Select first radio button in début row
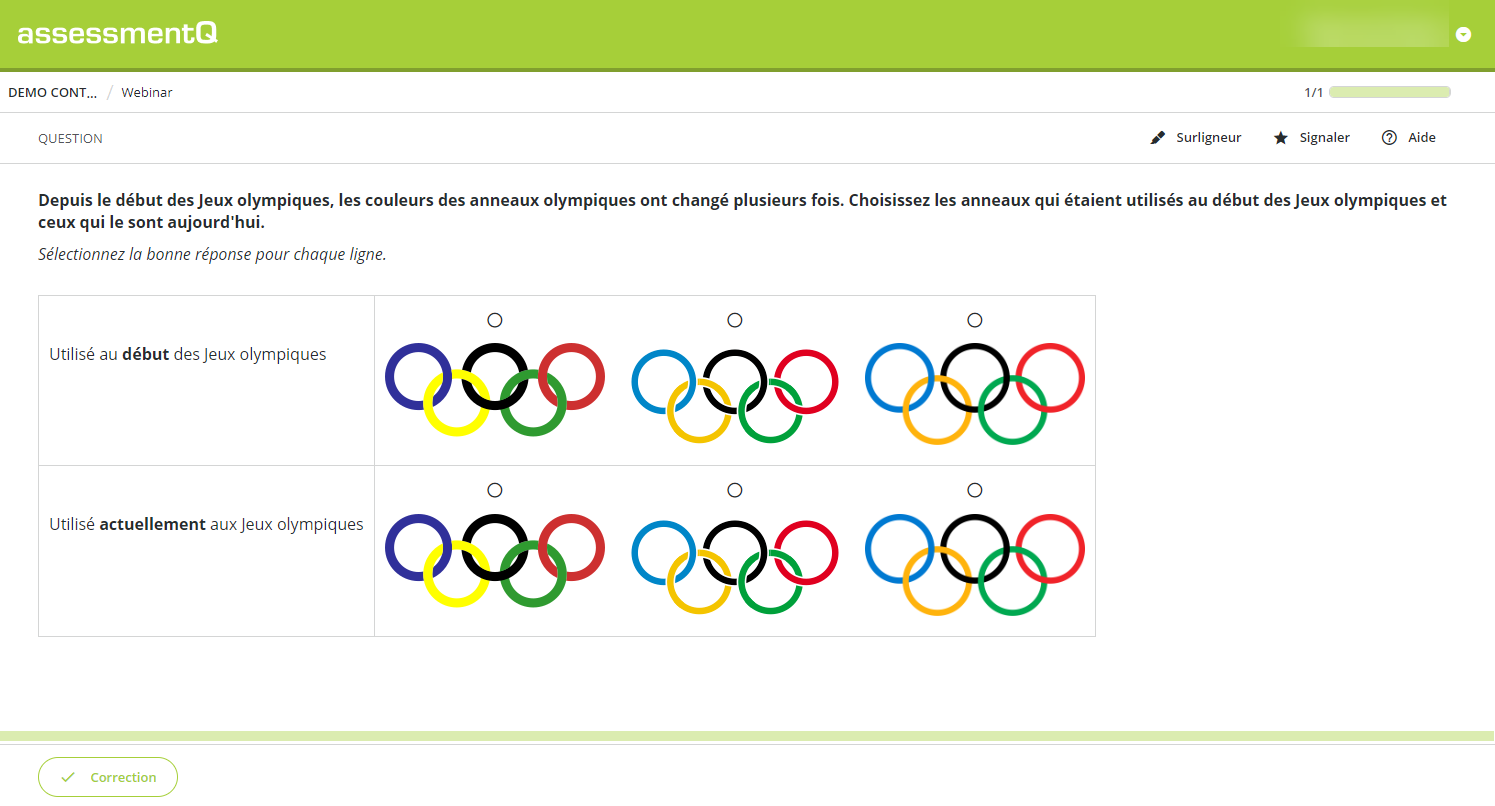 point(495,320)
